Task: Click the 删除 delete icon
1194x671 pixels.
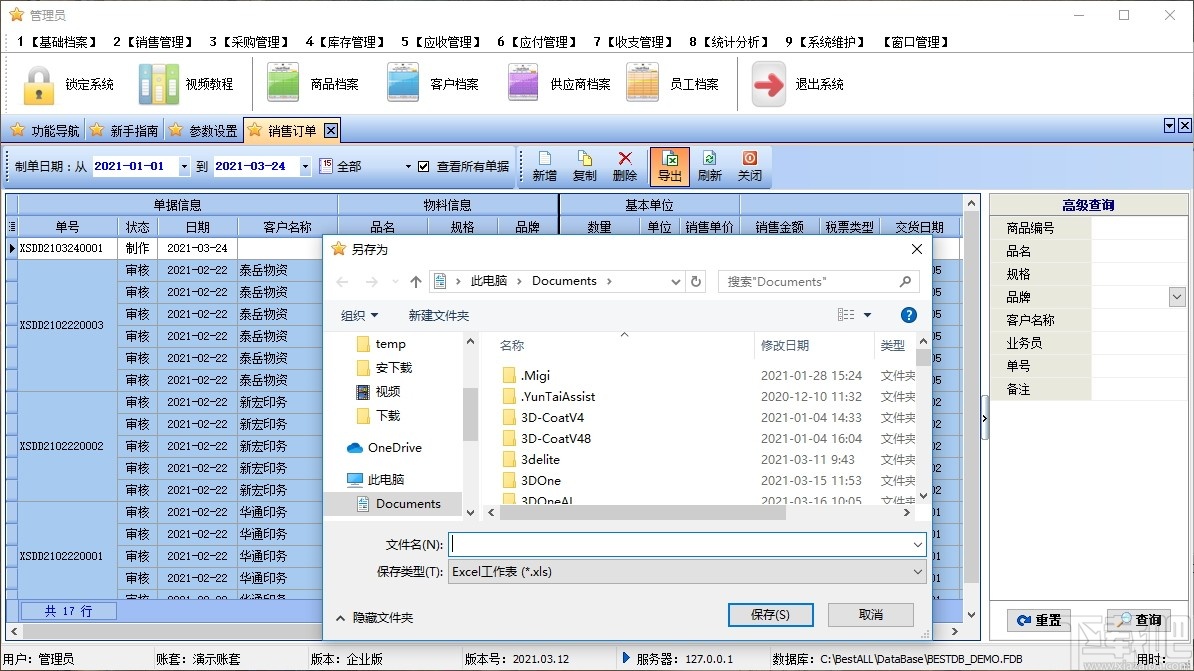Action: click(x=624, y=165)
